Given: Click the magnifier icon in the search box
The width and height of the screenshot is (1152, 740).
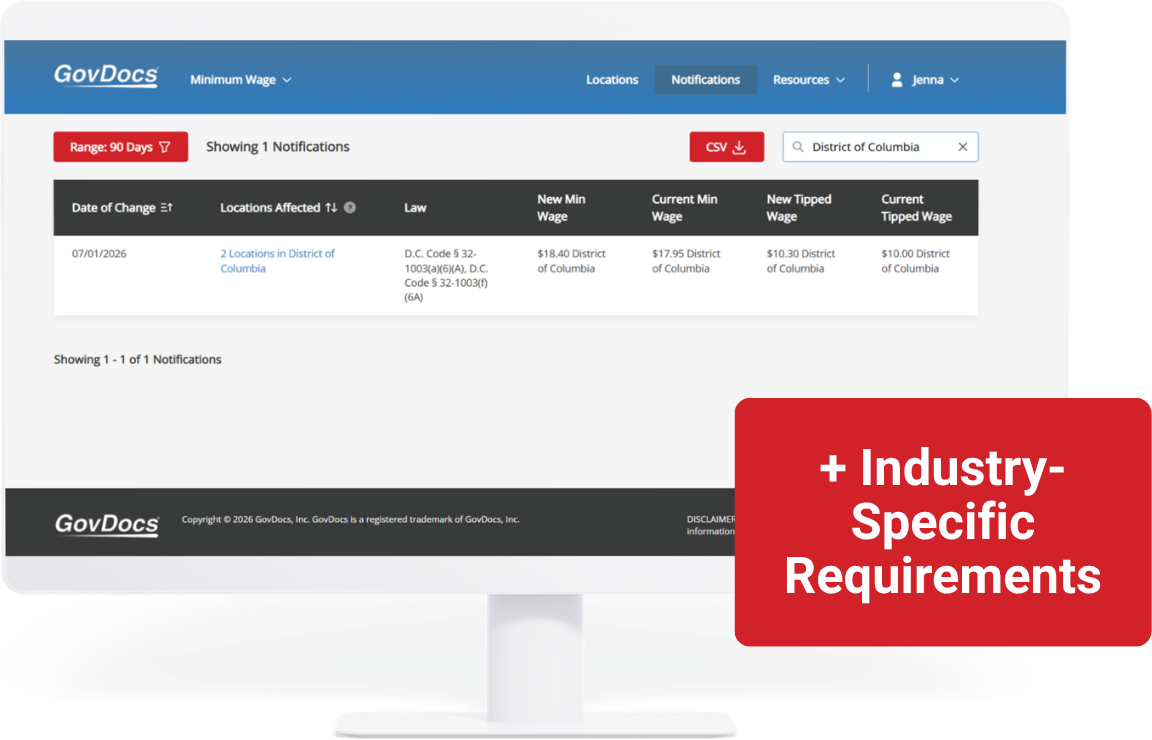Looking at the screenshot, I should pos(798,147).
